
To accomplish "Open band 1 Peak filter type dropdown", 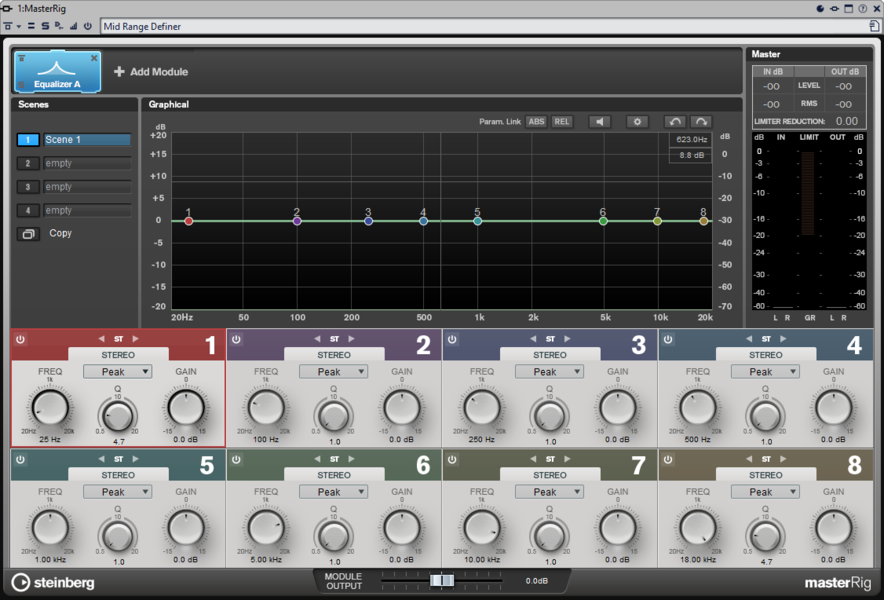I will tap(117, 372).
